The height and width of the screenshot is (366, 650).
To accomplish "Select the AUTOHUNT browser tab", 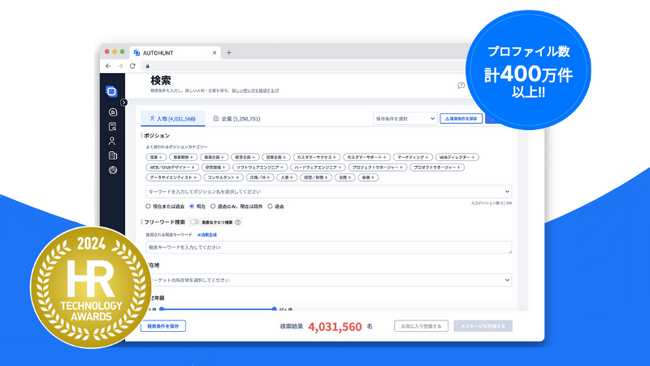I will coord(176,53).
